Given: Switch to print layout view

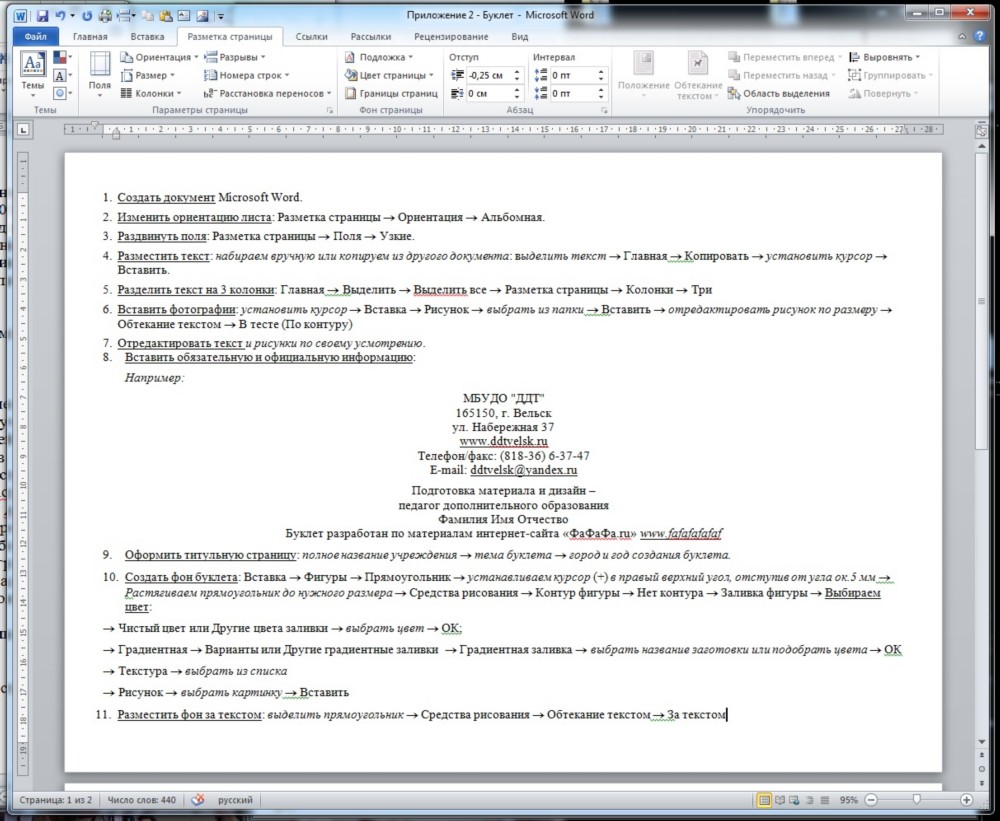Looking at the screenshot, I should 765,800.
